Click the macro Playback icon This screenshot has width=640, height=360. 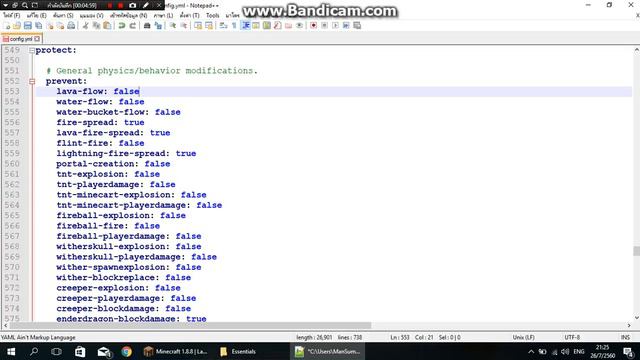pos(335,26)
